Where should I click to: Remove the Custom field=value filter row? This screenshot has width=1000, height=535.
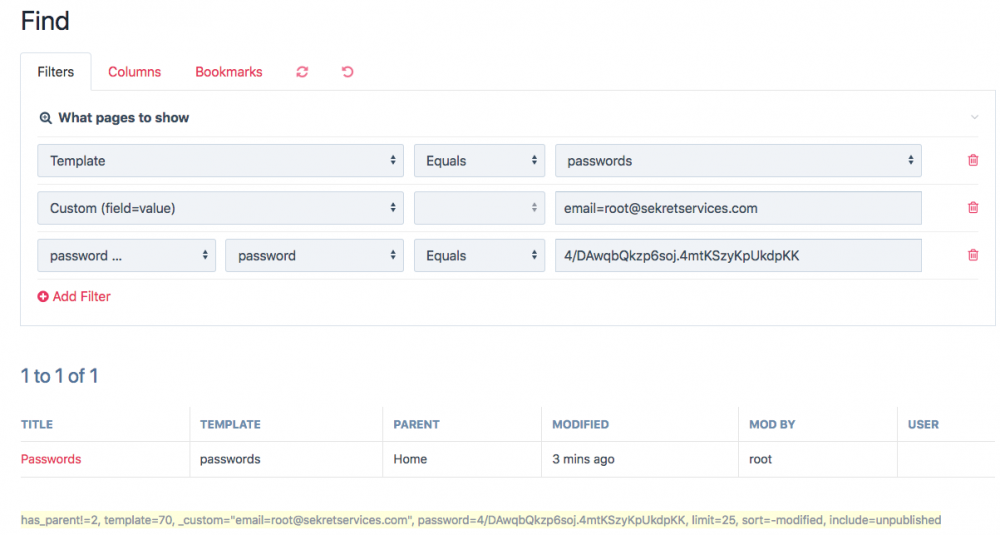973,208
